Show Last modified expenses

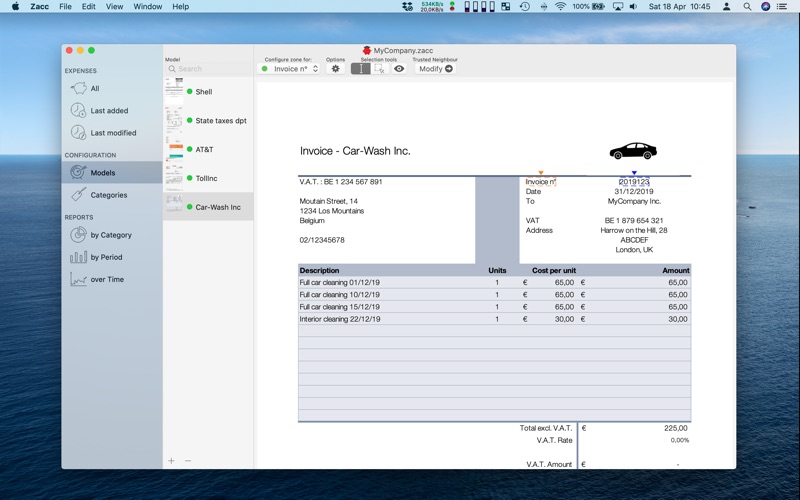click(x=113, y=133)
